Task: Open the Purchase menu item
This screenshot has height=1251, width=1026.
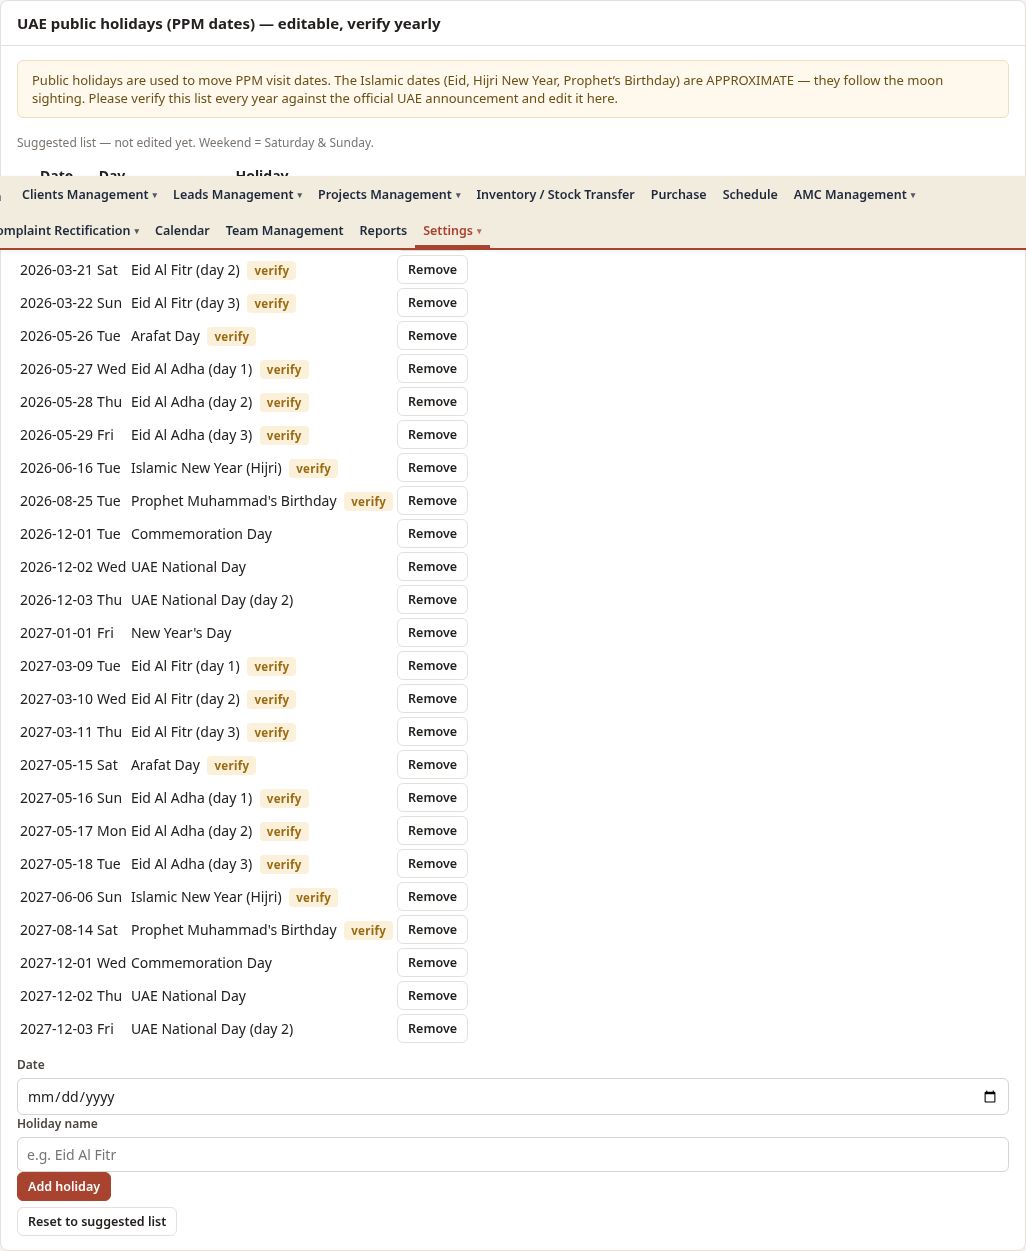Action: click(678, 195)
